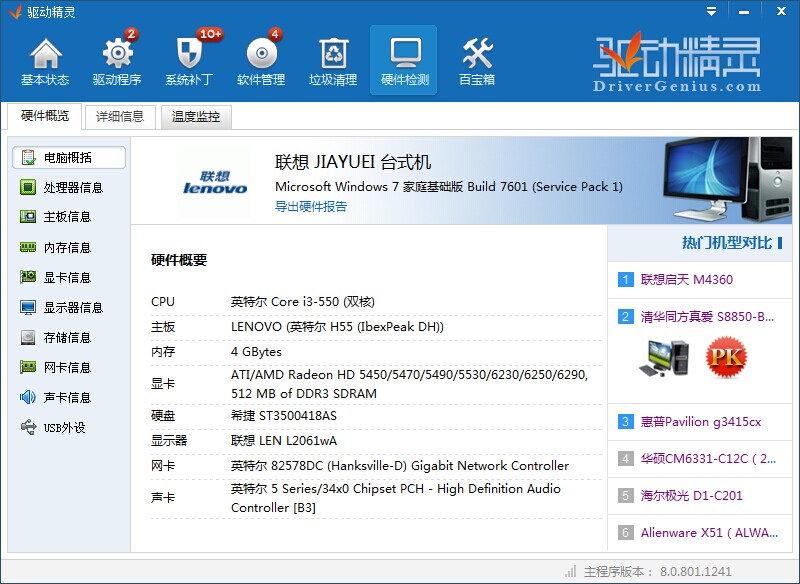800x584 pixels.
Task: Click the desktop PC thumbnail beside PK
Action: pos(664,358)
